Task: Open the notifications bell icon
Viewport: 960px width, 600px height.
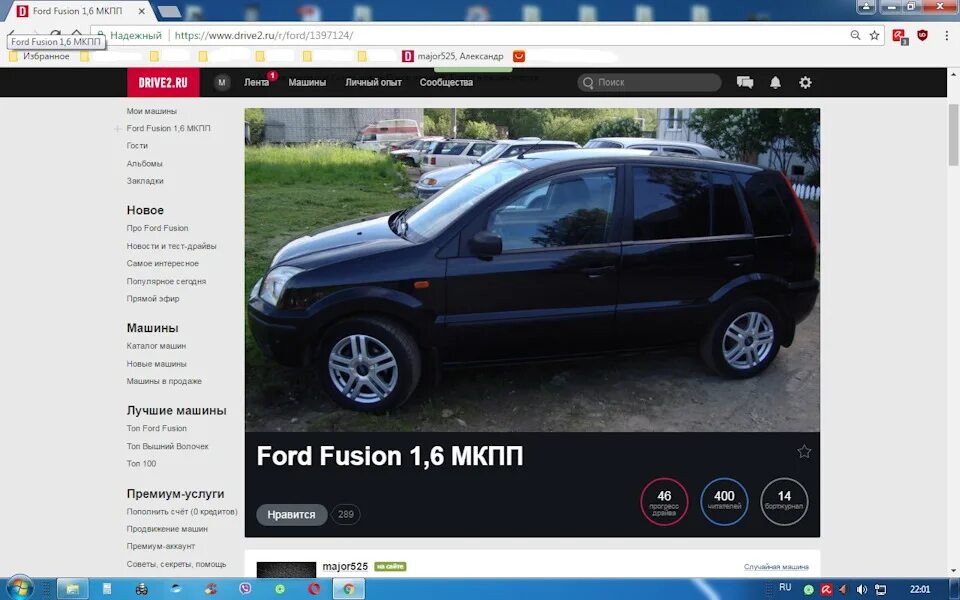Action: tap(775, 82)
